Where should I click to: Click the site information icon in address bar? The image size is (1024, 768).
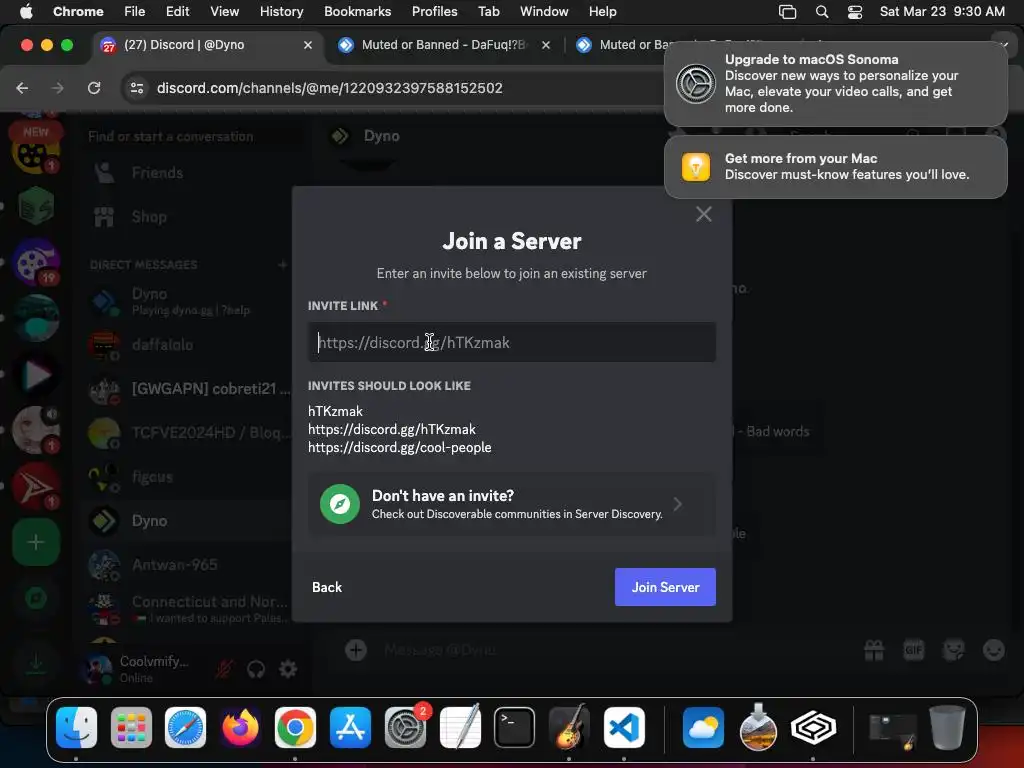(x=137, y=88)
